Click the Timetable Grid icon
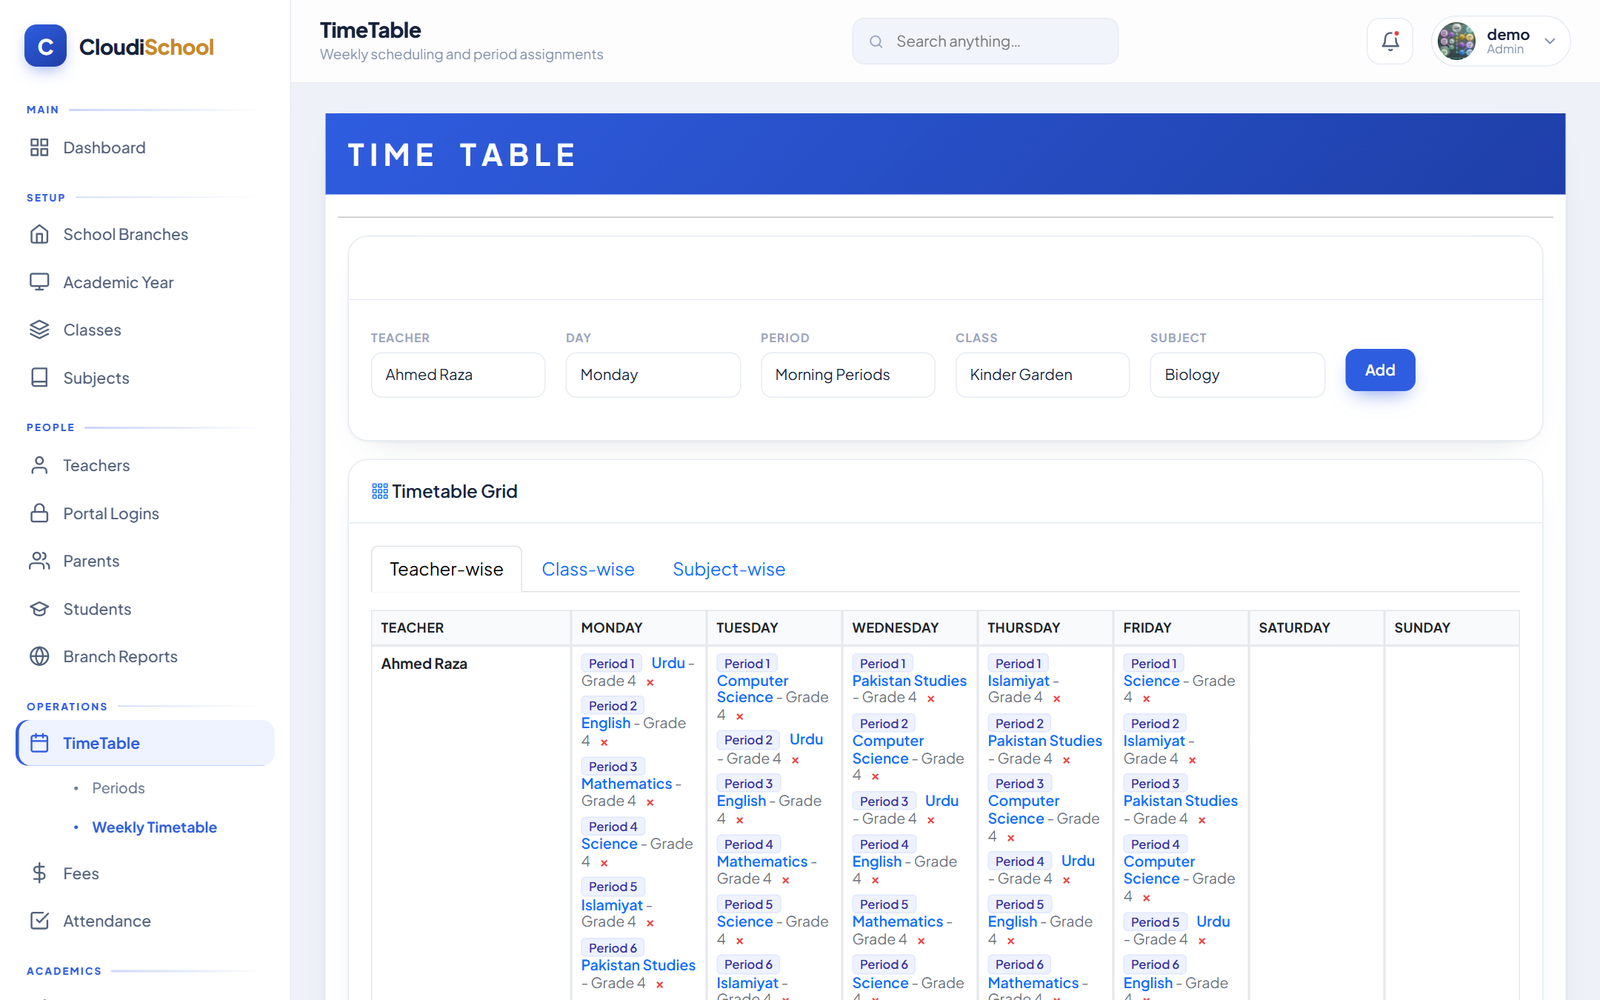 click(x=380, y=491)
